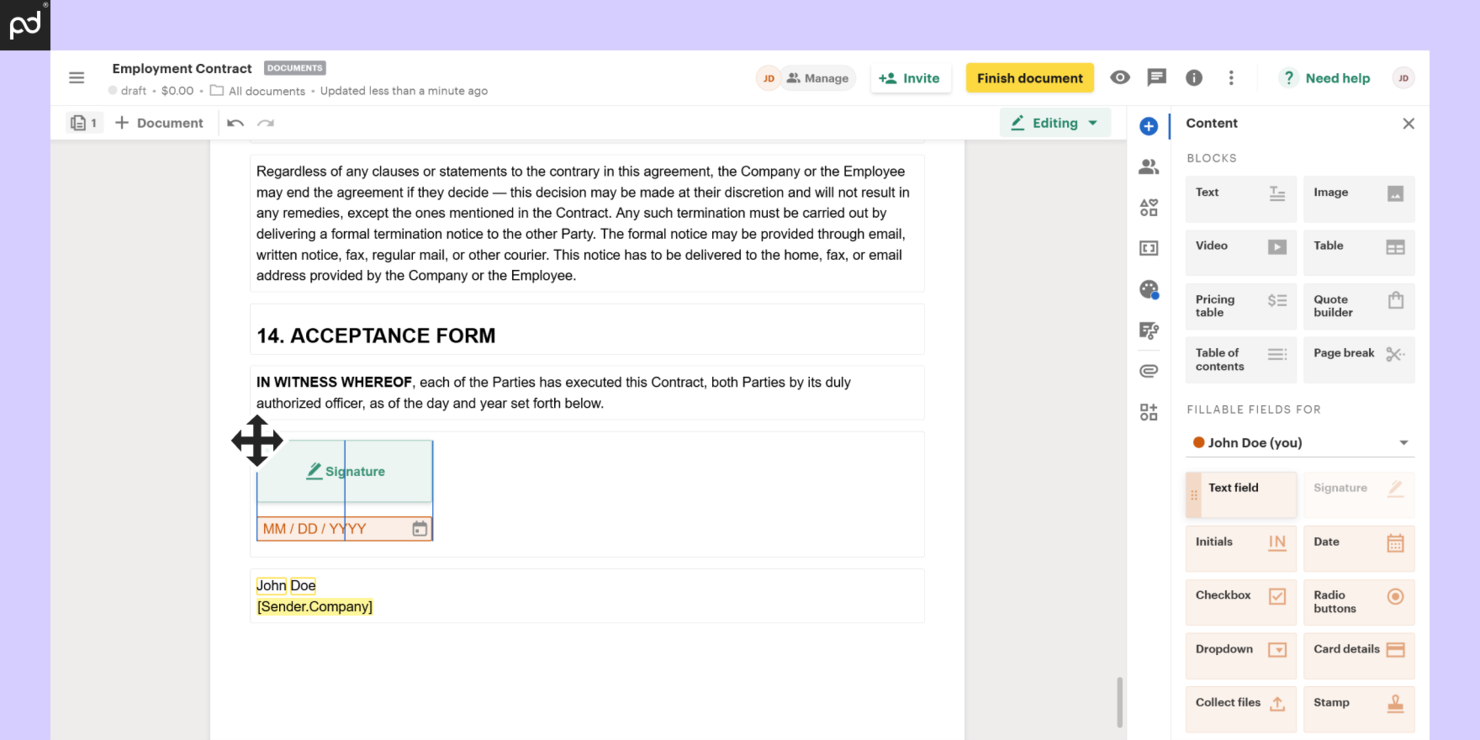Image resolution: width=1480 pixels, height=740 pixels.
Task: Open the attachments paperclip sidebar icon
Action: (1148, 371)
